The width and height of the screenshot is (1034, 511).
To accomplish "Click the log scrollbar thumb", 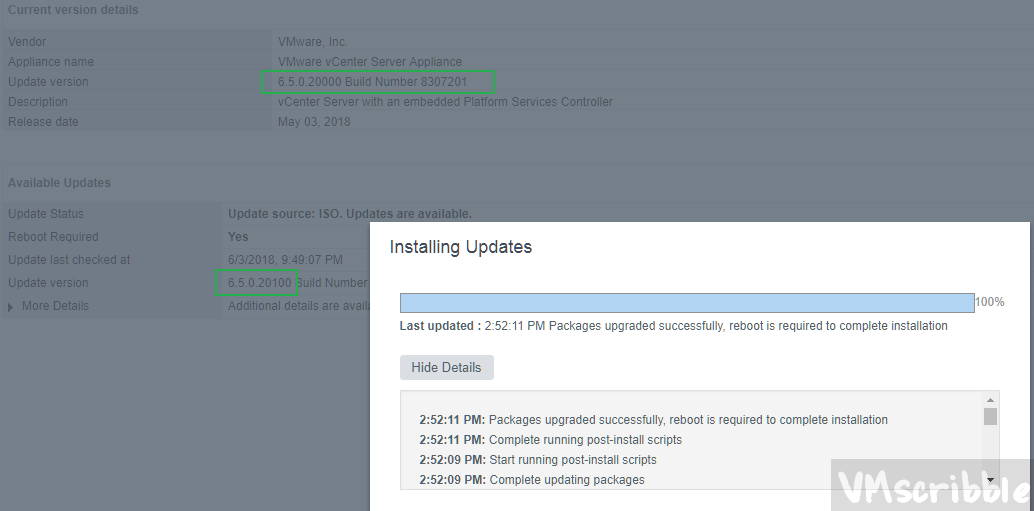I will coord(990,417).
